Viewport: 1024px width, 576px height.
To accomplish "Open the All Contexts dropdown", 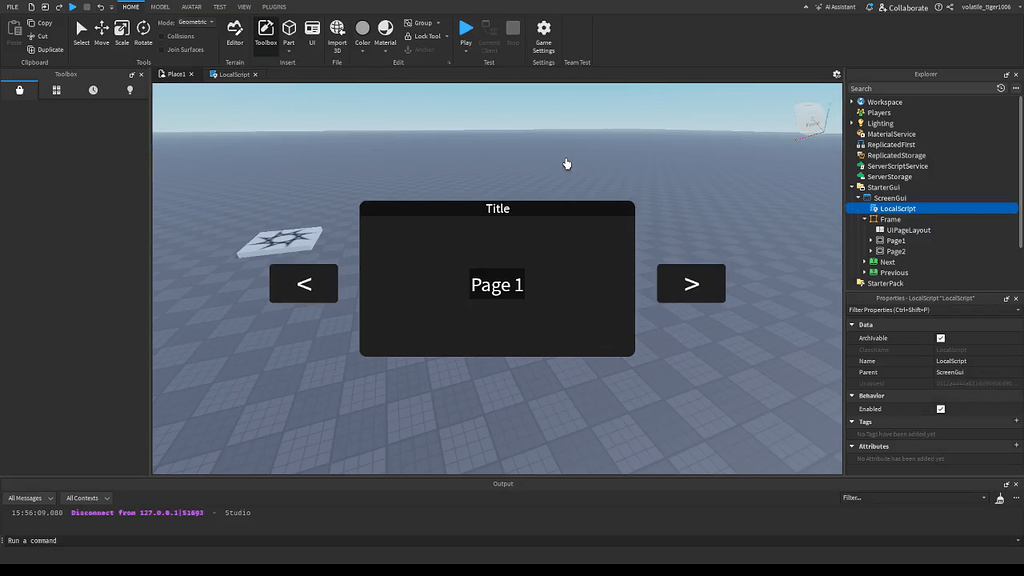I will point(87,498).
